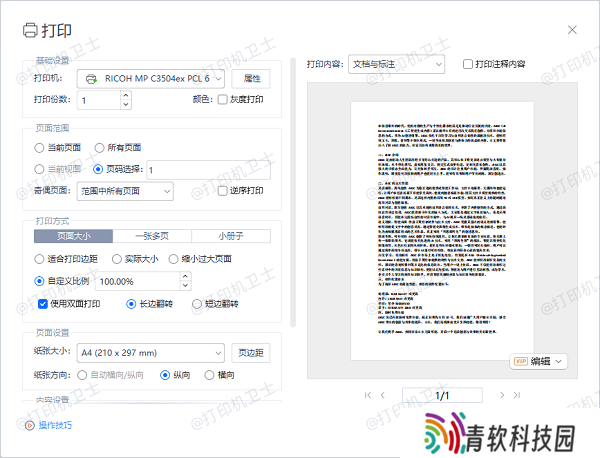Select 页码选择 radio button

click(x=98, y=169)
